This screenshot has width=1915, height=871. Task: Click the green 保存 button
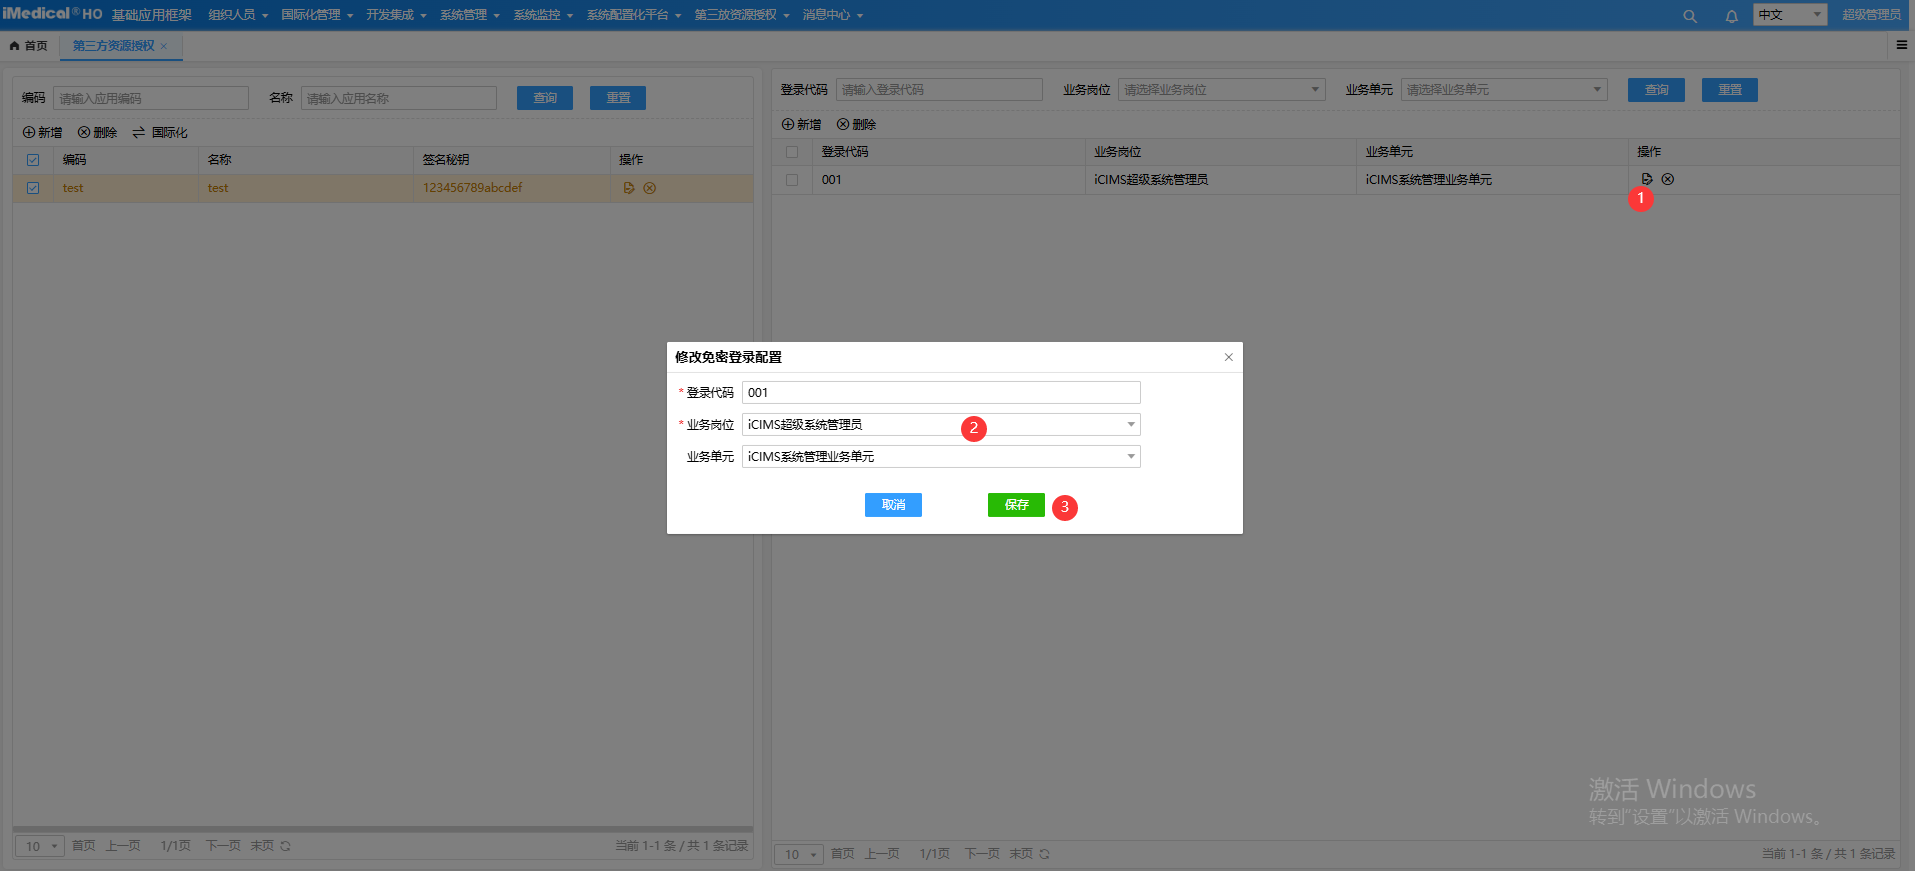point(1016,505)
